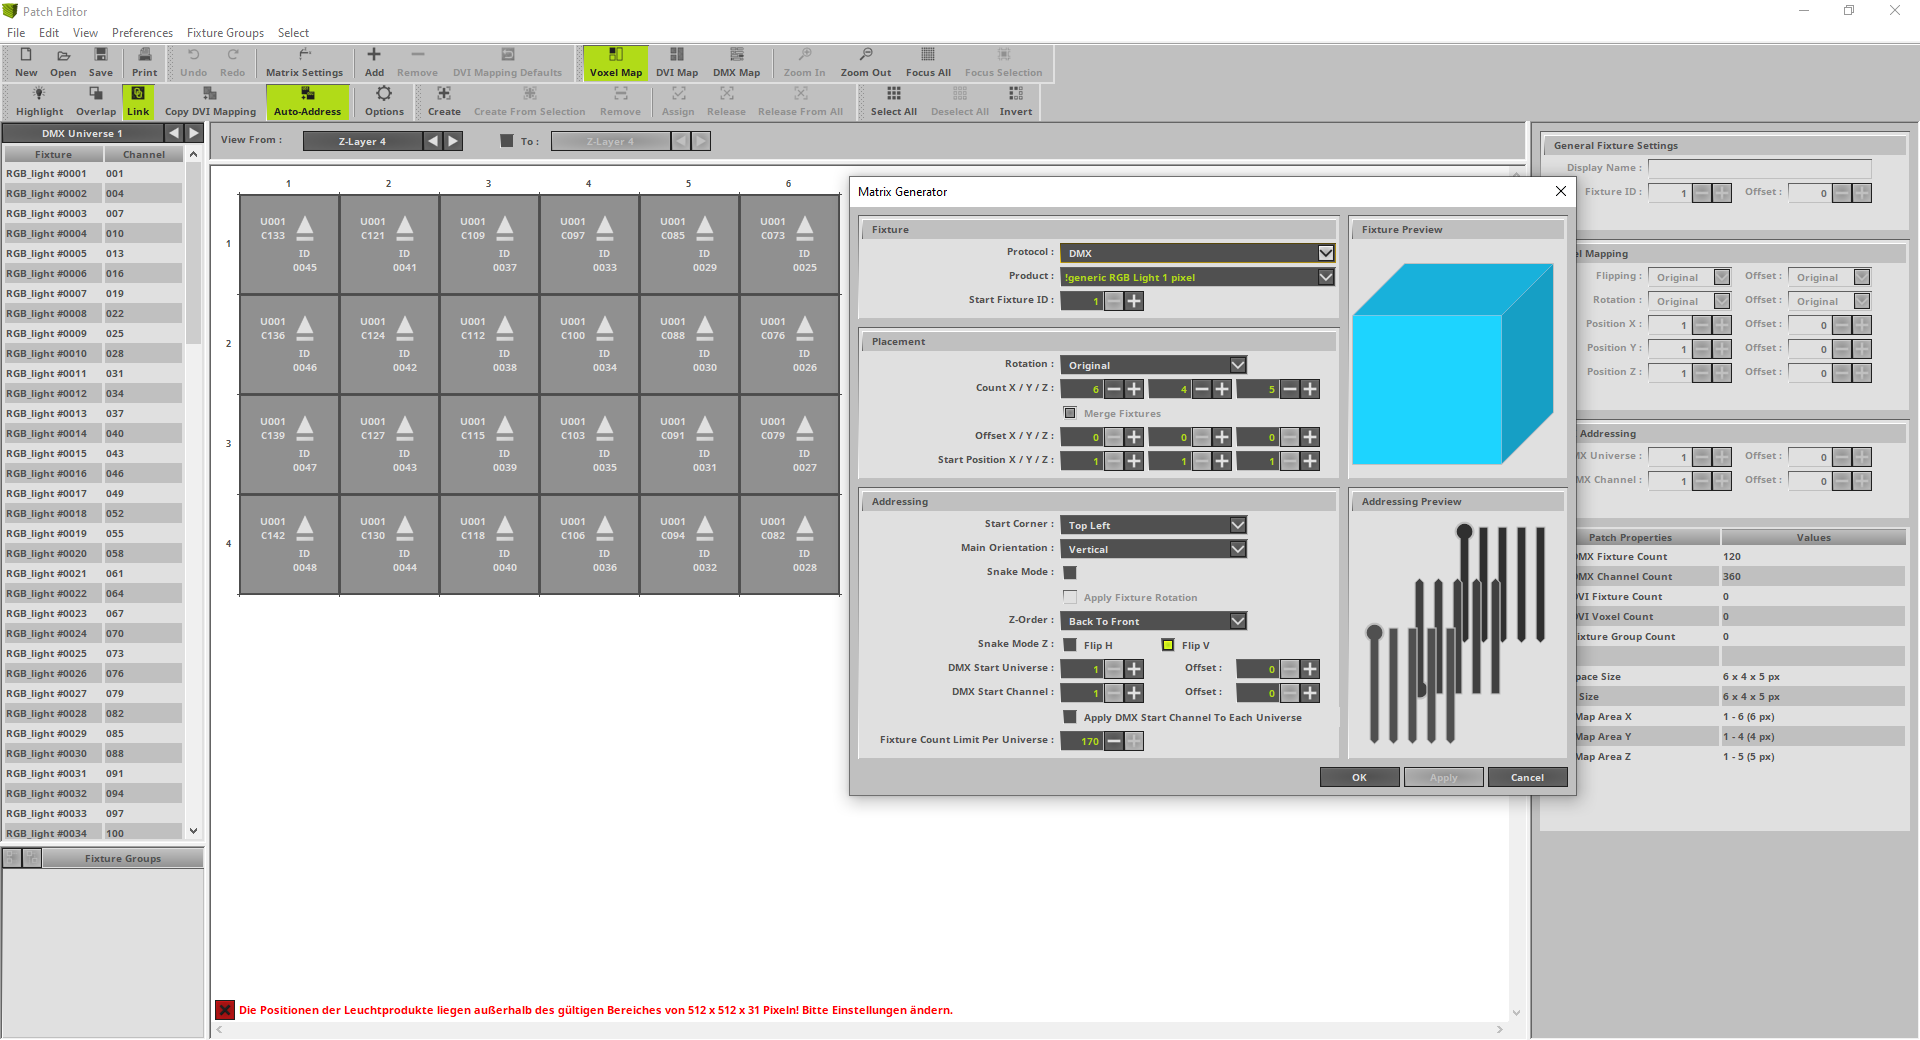The height and width of the screenshot is (1040, 1920).
Task: Open the Z-Order dropdown
Action: (1153, 621)
